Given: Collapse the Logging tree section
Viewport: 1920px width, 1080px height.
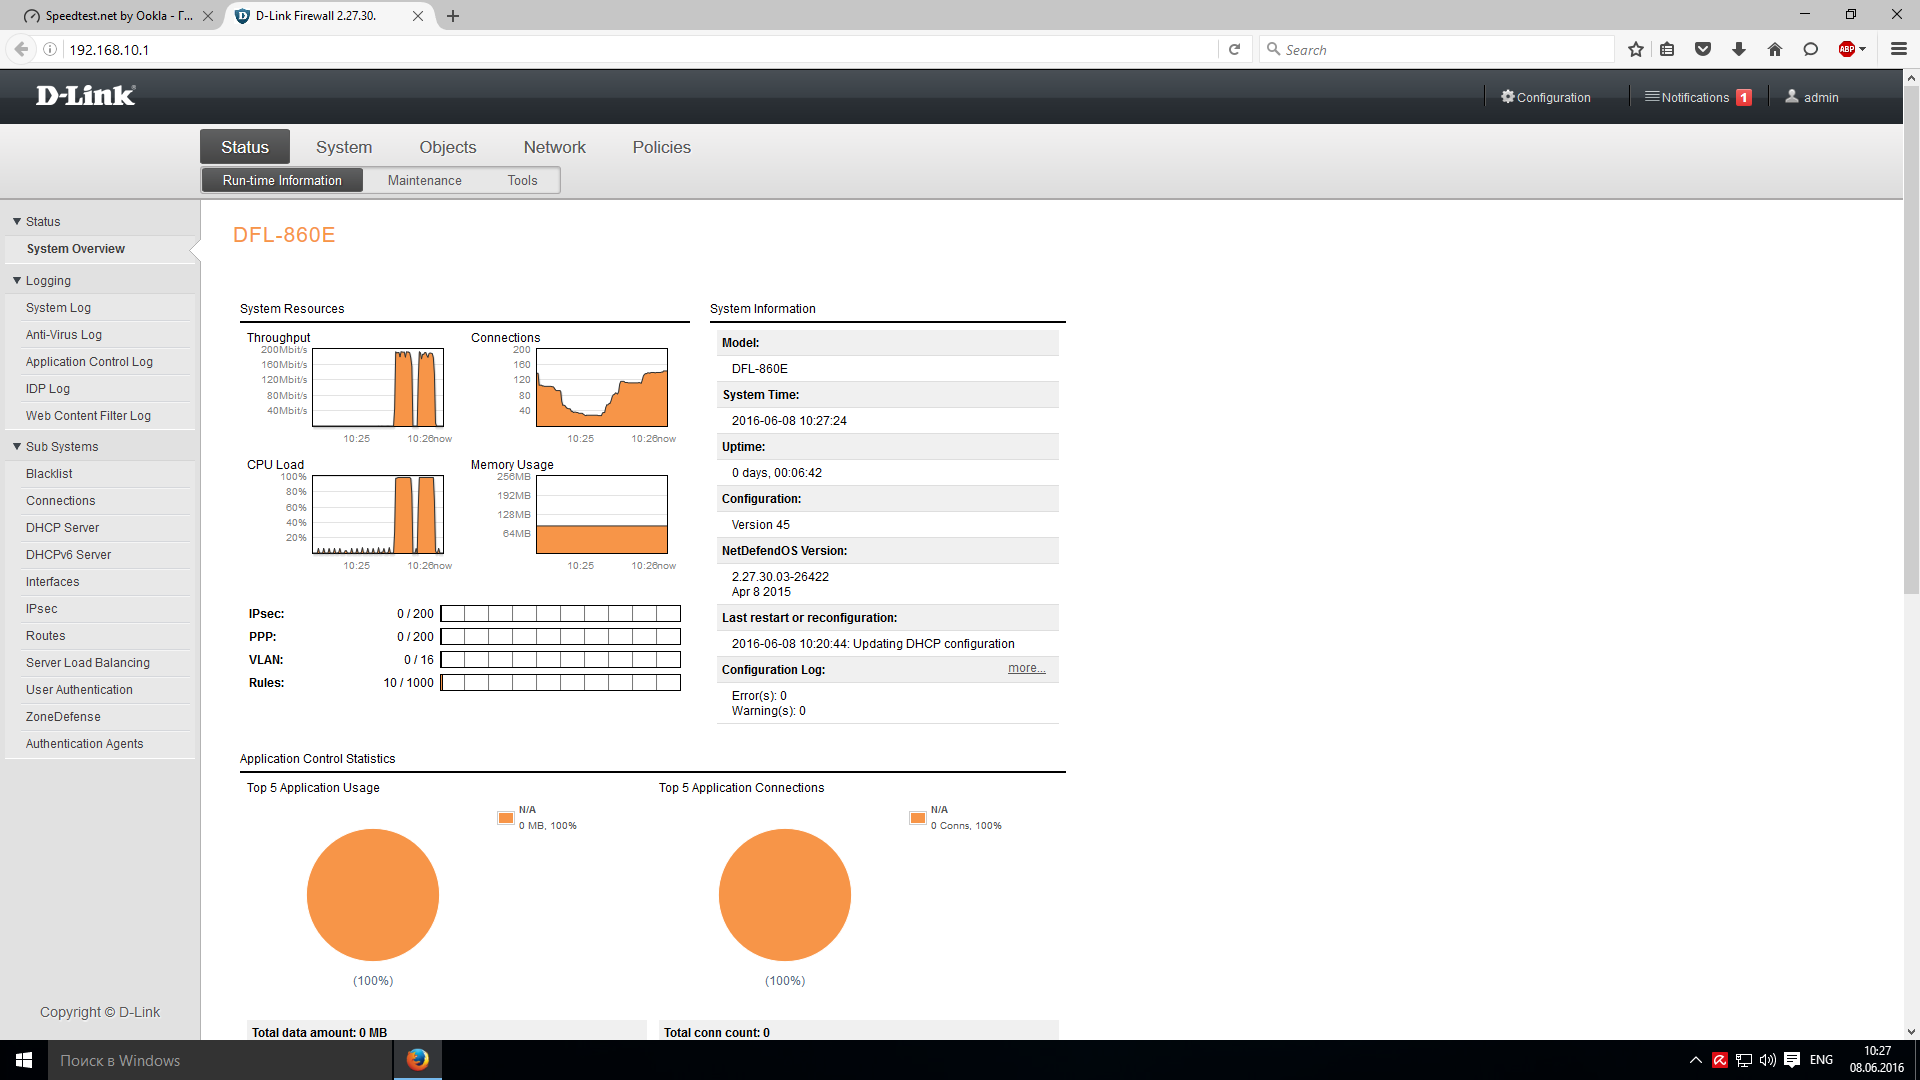Looking at the screenshot, I should tap(17, 280).
